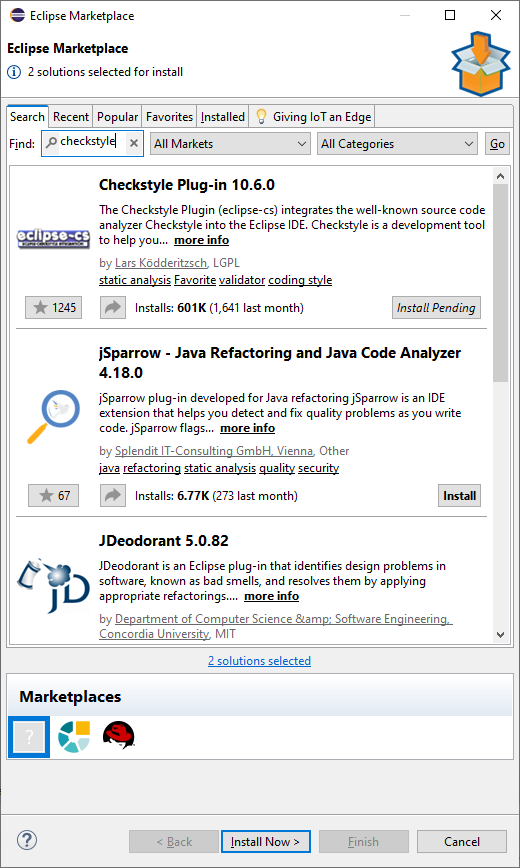Click the Go search button
This screenshot has width=520, height=868.
coord(497,144)
